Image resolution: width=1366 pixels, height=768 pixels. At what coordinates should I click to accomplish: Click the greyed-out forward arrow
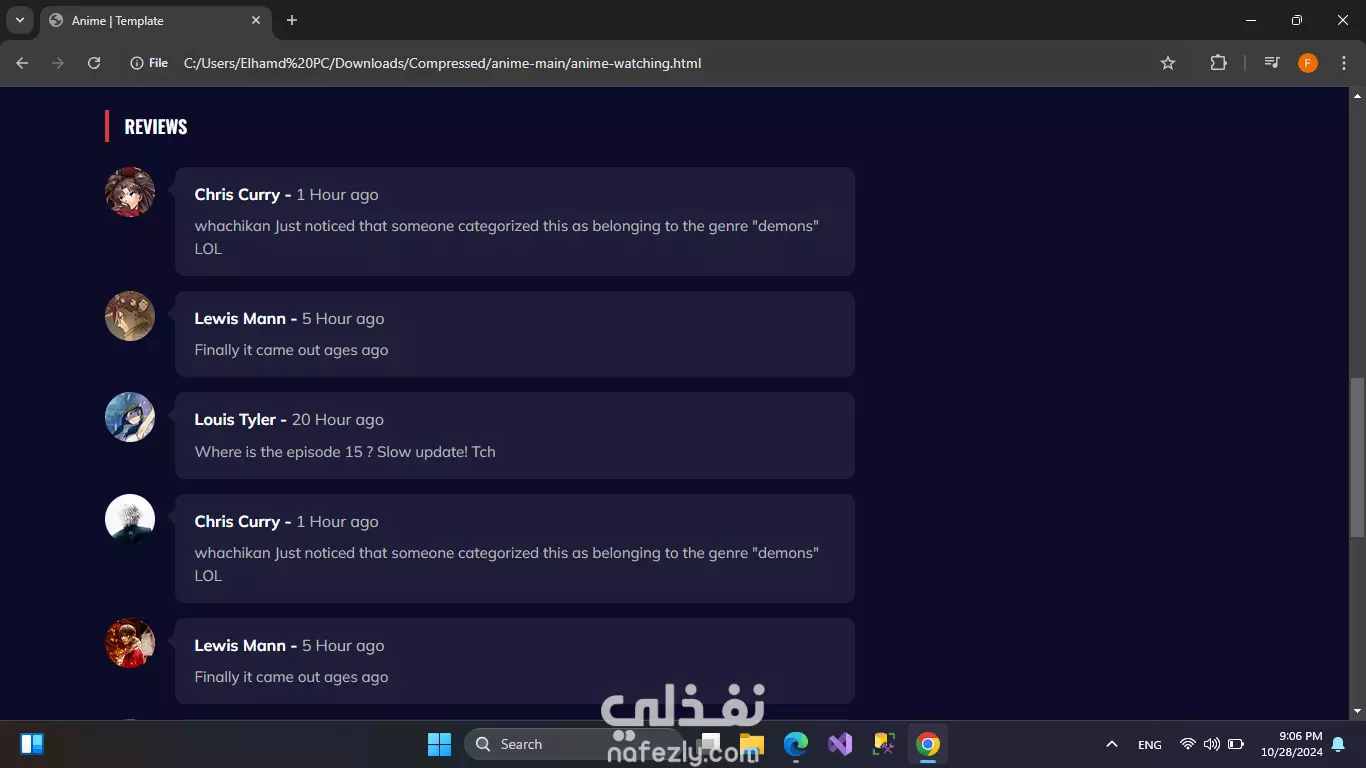pos(58,63)
